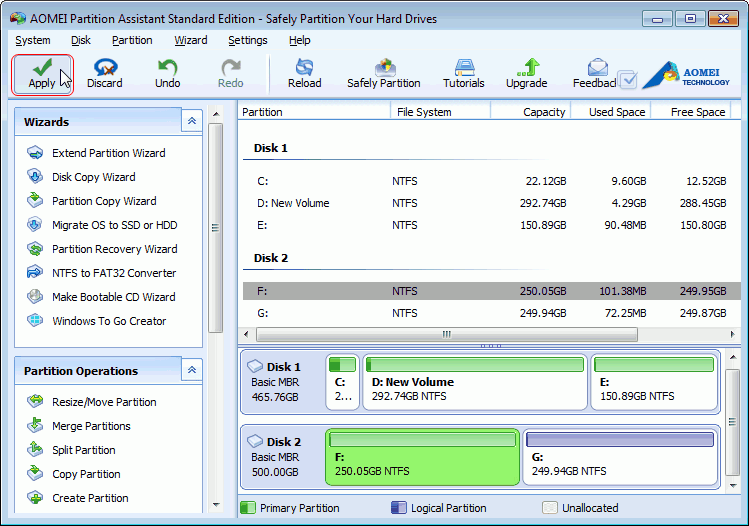Screen dimensions: 749x526
Task: Select the F: partition row
Action: click(x=492, y=291)
